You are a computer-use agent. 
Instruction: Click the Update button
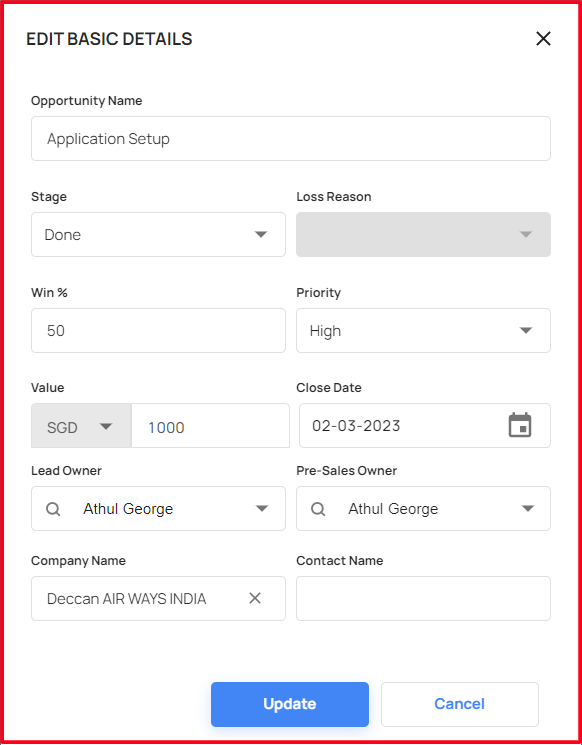(x=290, y=704)
